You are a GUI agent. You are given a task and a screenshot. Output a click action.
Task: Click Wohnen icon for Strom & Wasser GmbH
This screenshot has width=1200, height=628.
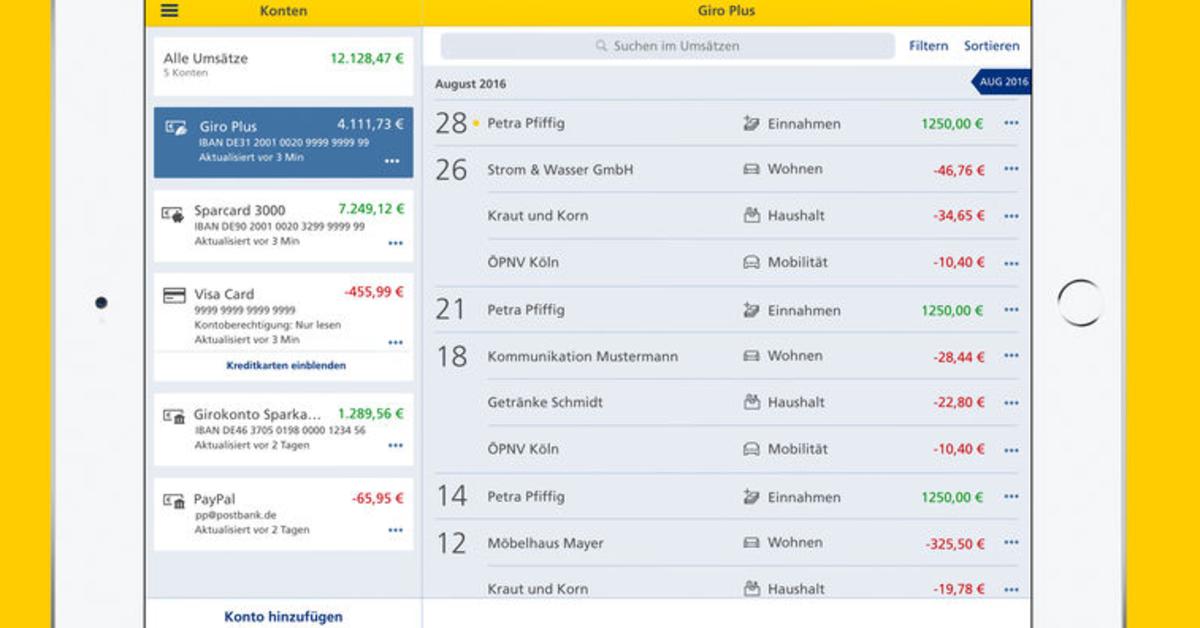[x=751, y=170]
